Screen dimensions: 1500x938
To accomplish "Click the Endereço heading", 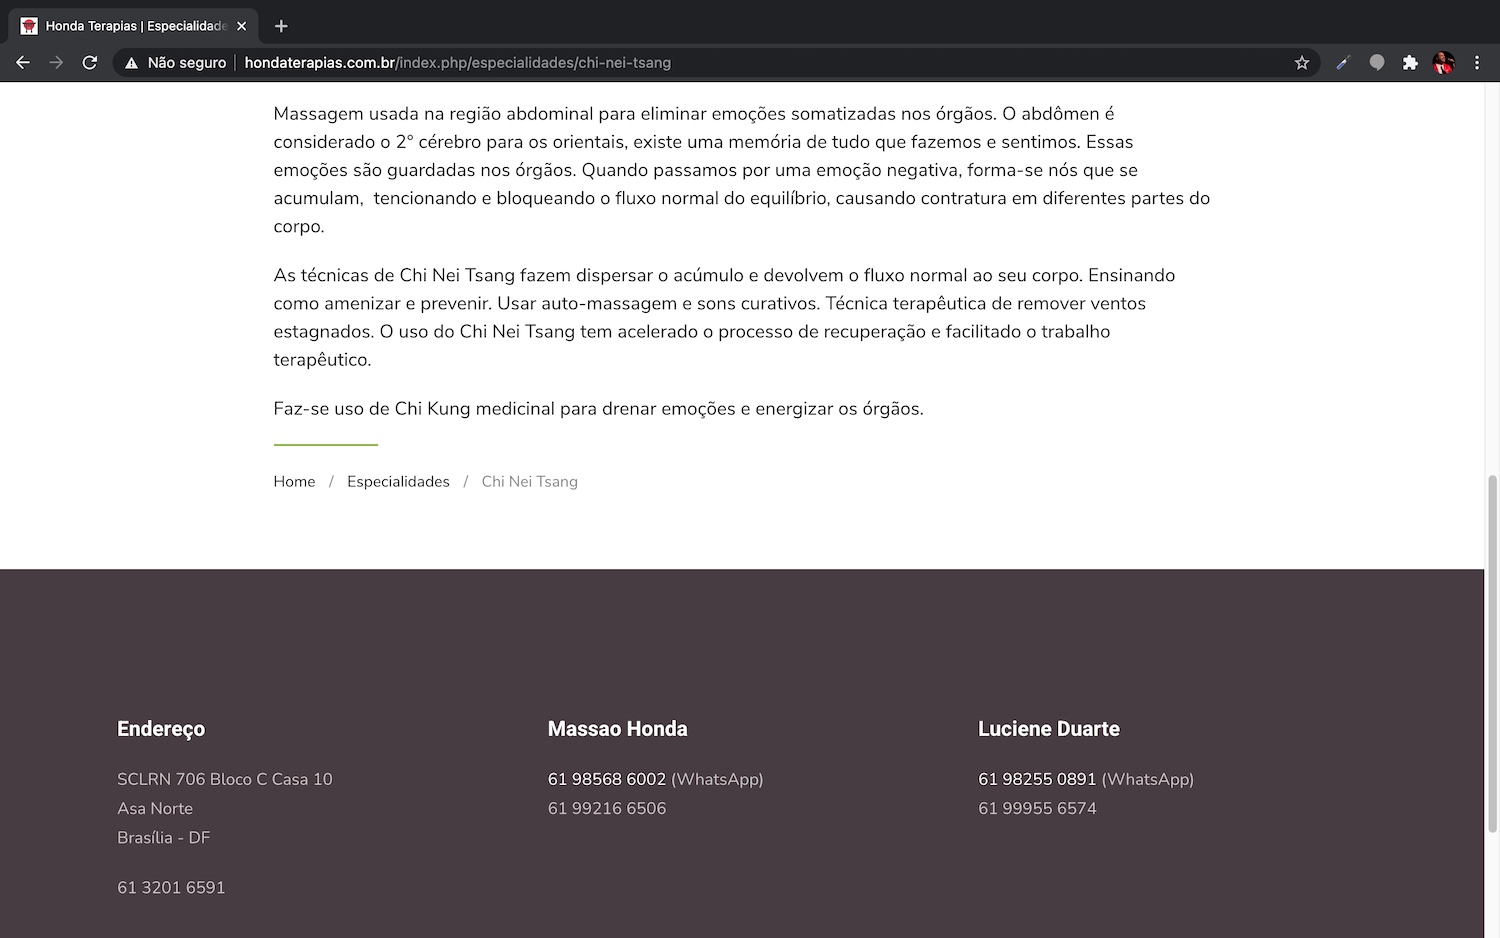I will pos(161,729).
